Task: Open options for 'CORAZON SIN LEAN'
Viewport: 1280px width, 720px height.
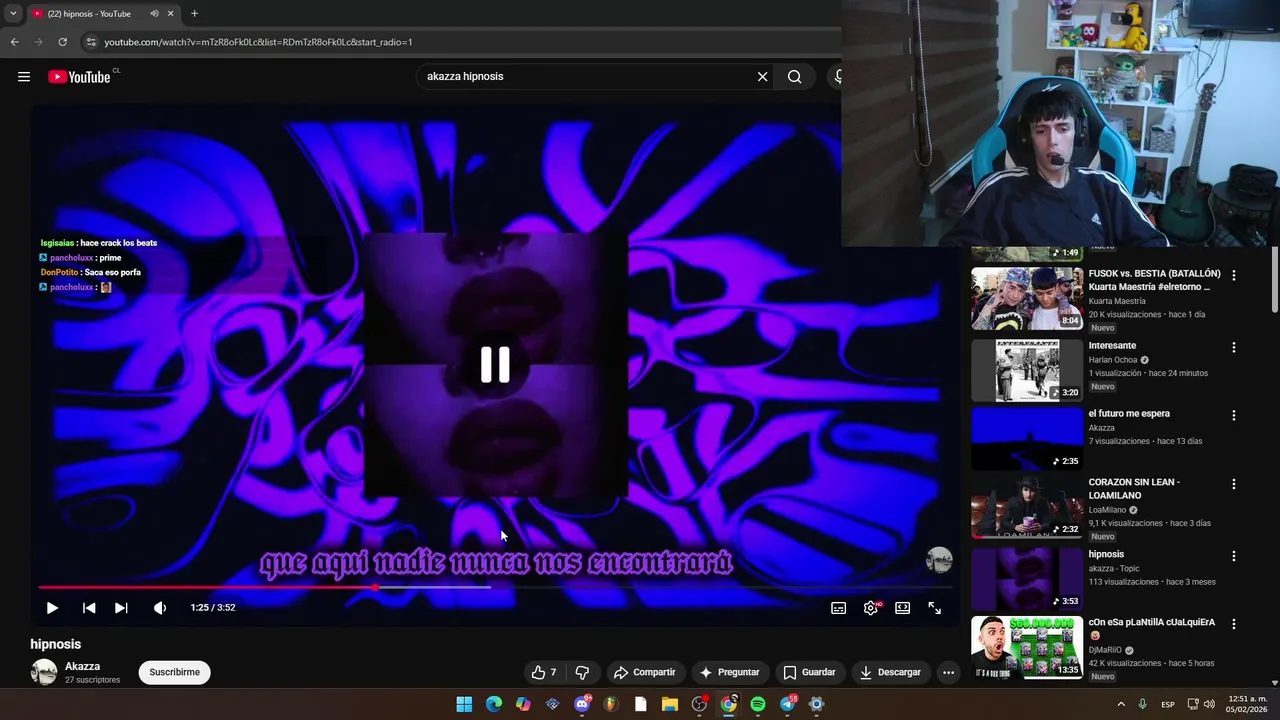Action: pyautogui.click(x=1233, y=483)
